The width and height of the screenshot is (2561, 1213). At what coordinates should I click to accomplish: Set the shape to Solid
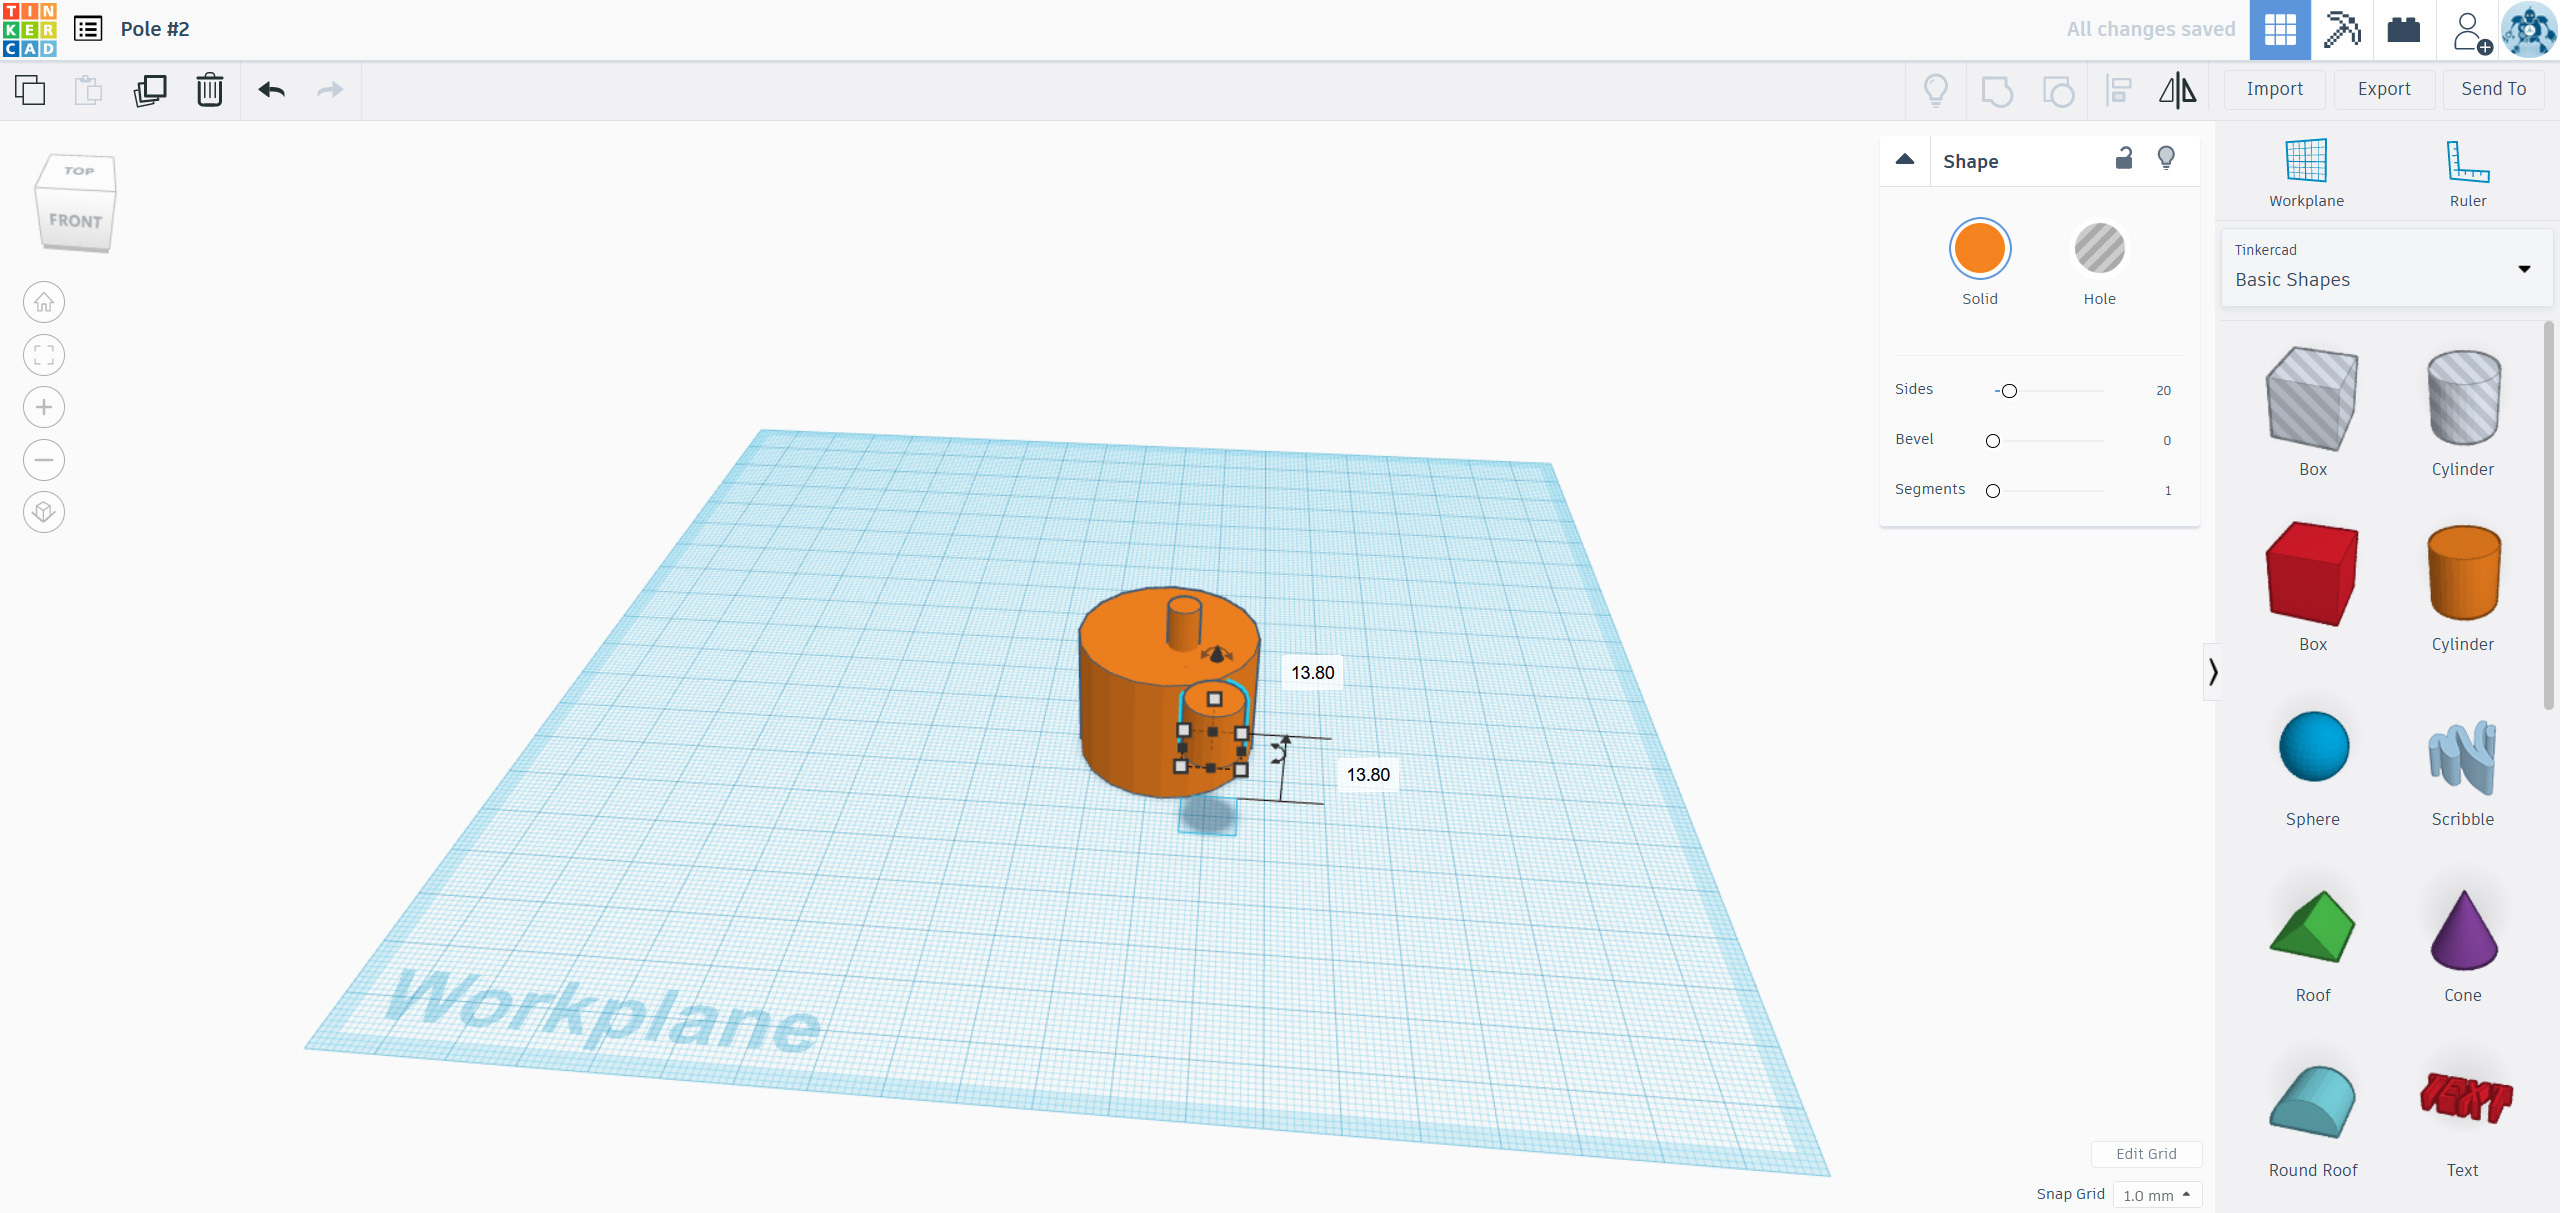[x=1979, y=249]
